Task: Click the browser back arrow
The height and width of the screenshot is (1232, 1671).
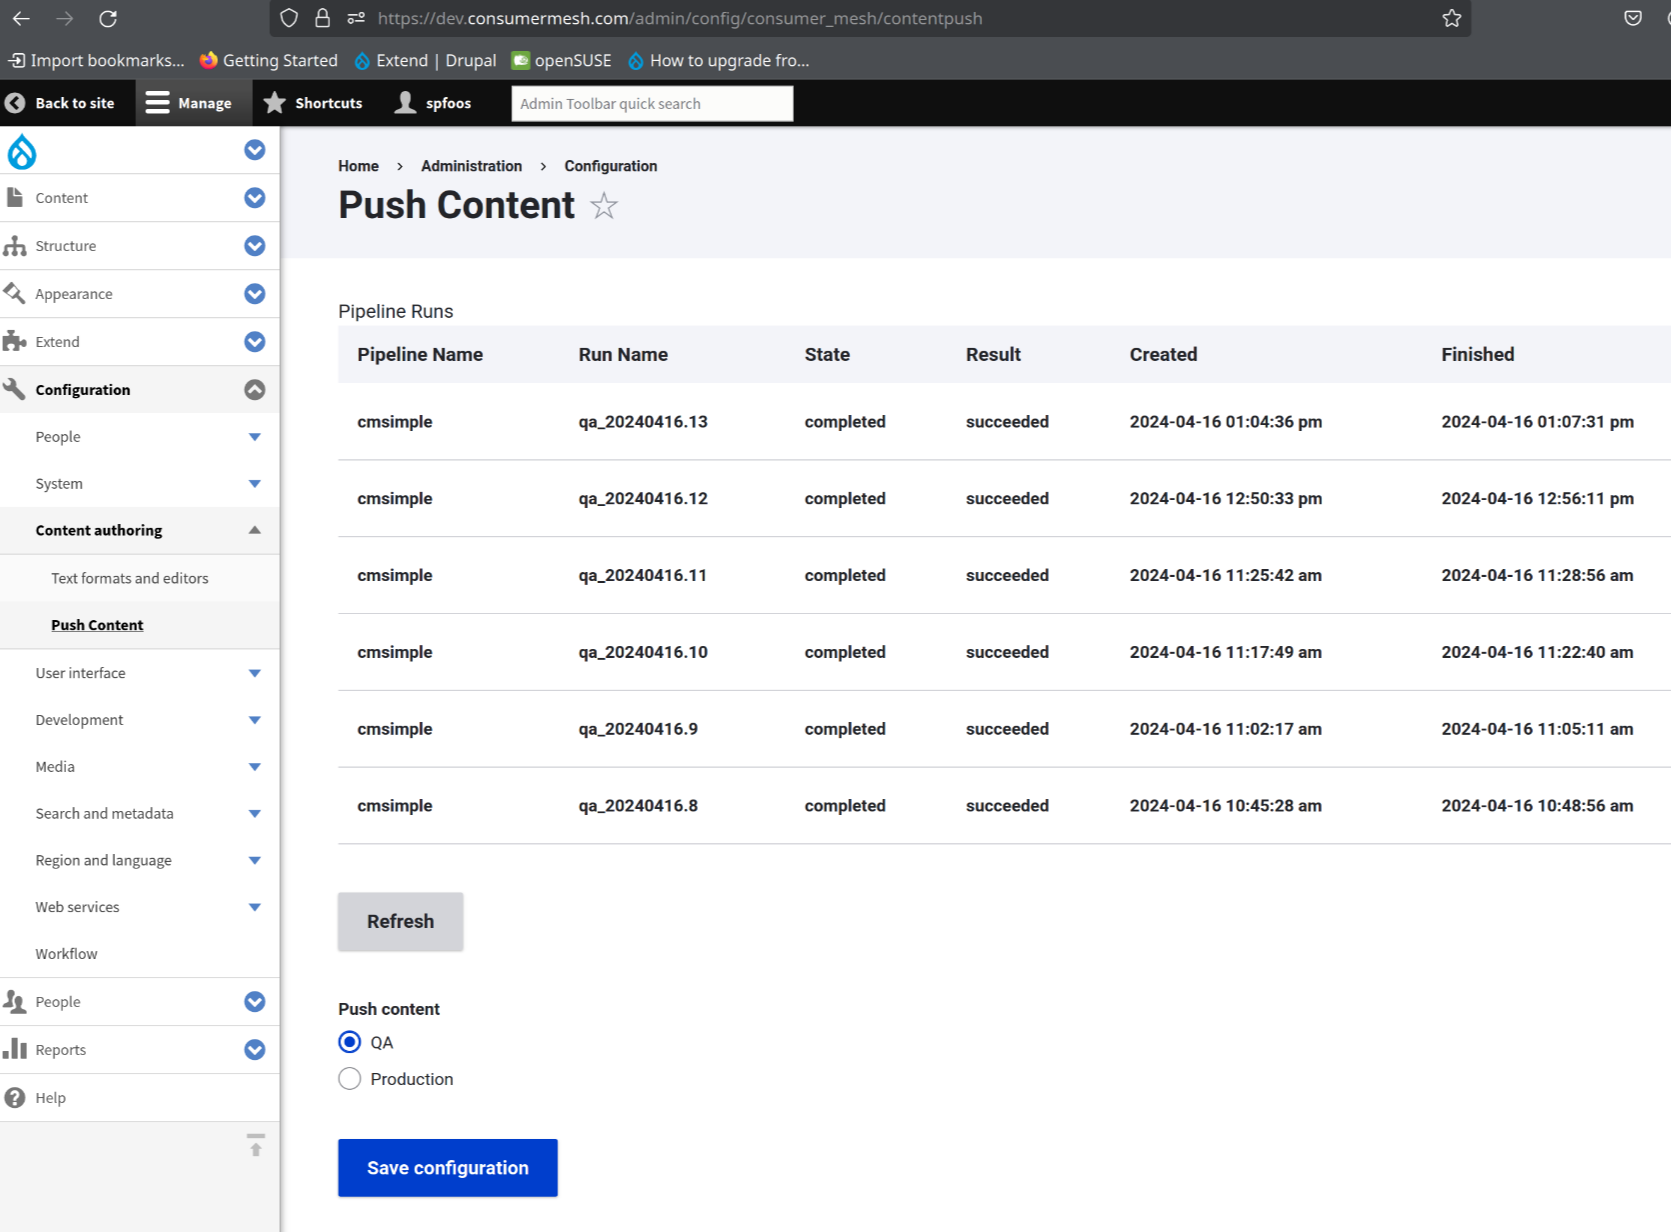Action: coord(21,18)
